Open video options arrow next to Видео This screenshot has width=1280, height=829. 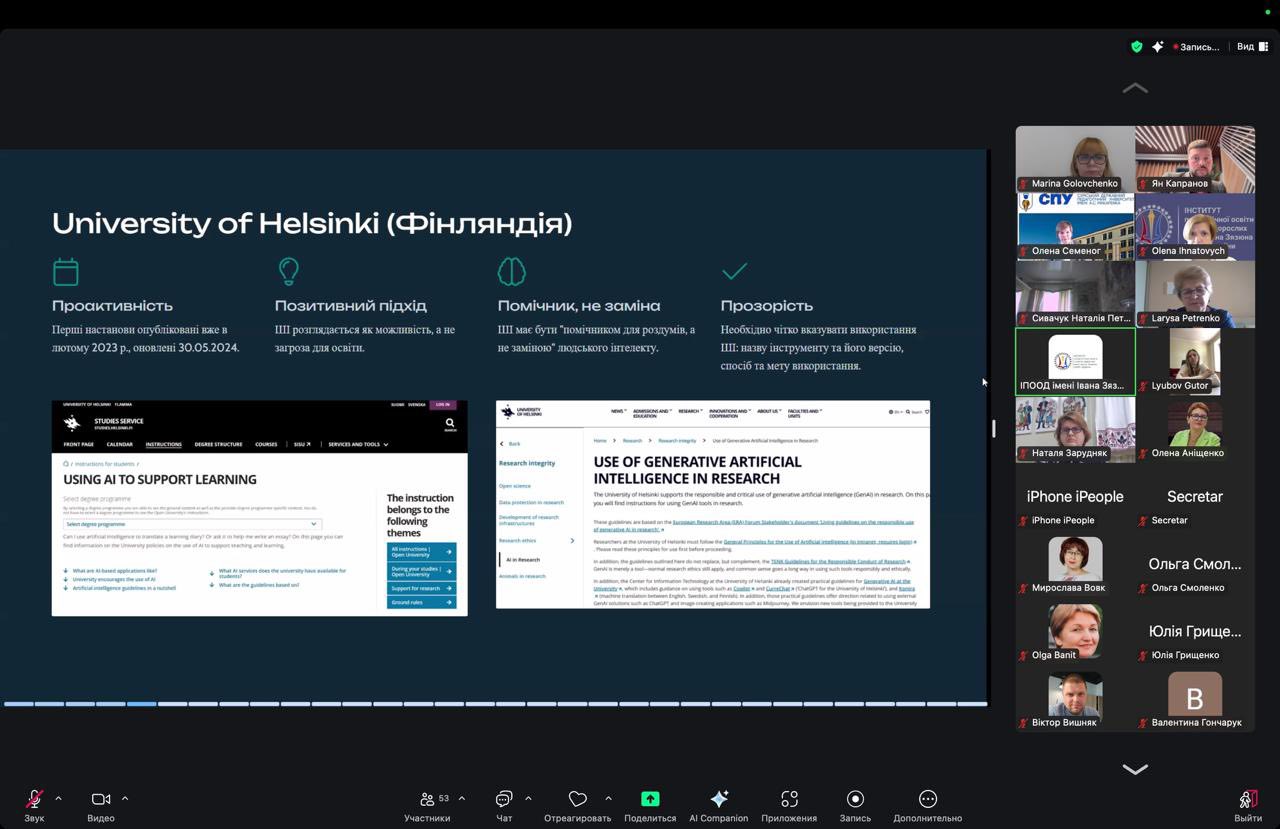[x=125, y=798]
